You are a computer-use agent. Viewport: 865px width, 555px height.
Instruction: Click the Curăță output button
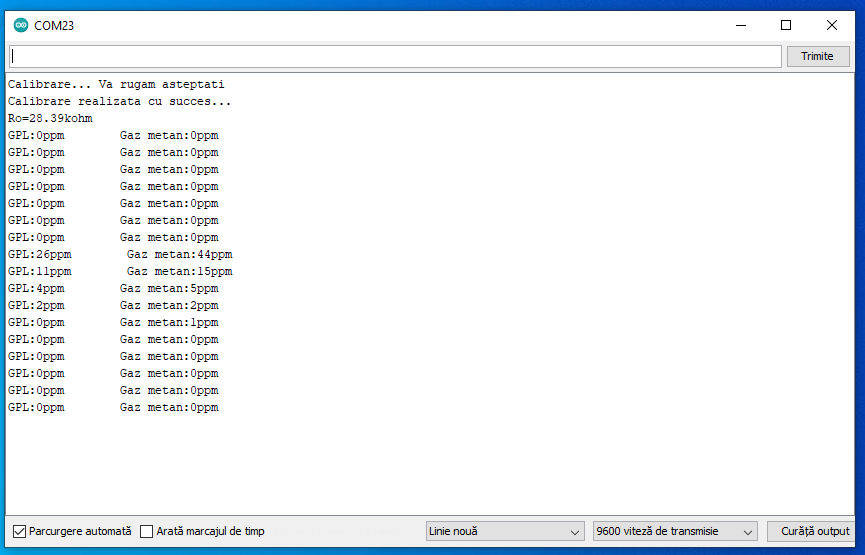815,532
